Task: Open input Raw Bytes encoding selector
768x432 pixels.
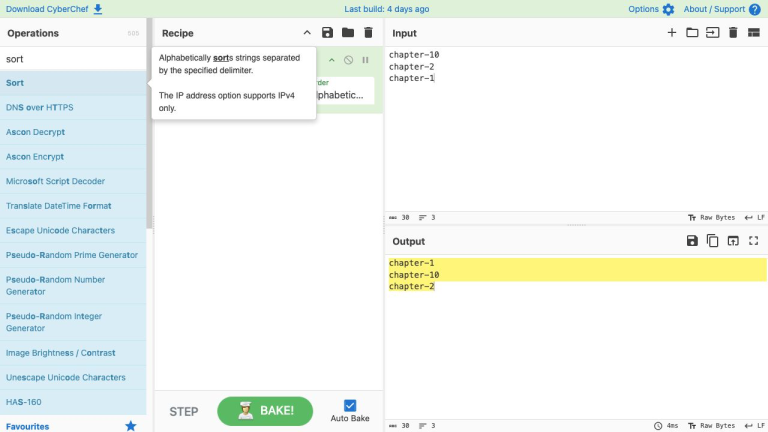Action: tap(711, 217)
